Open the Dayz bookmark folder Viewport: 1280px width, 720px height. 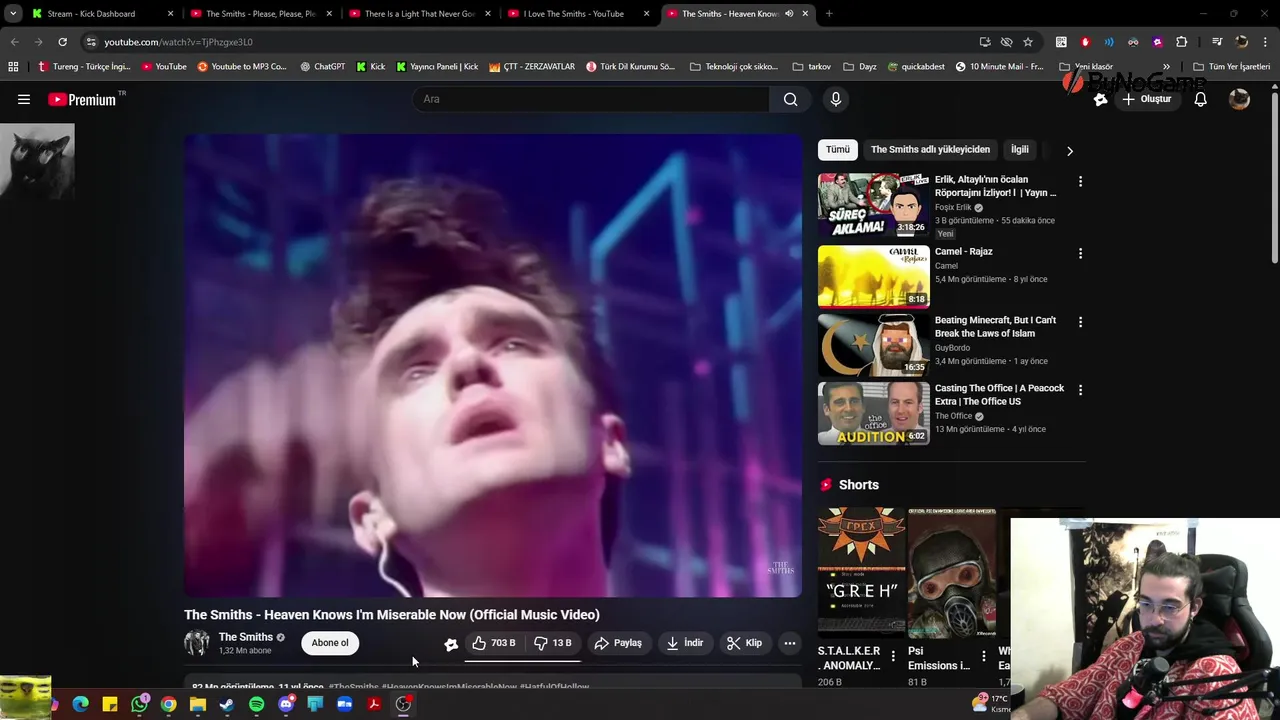pyautogui.click(x=860, y=67)
